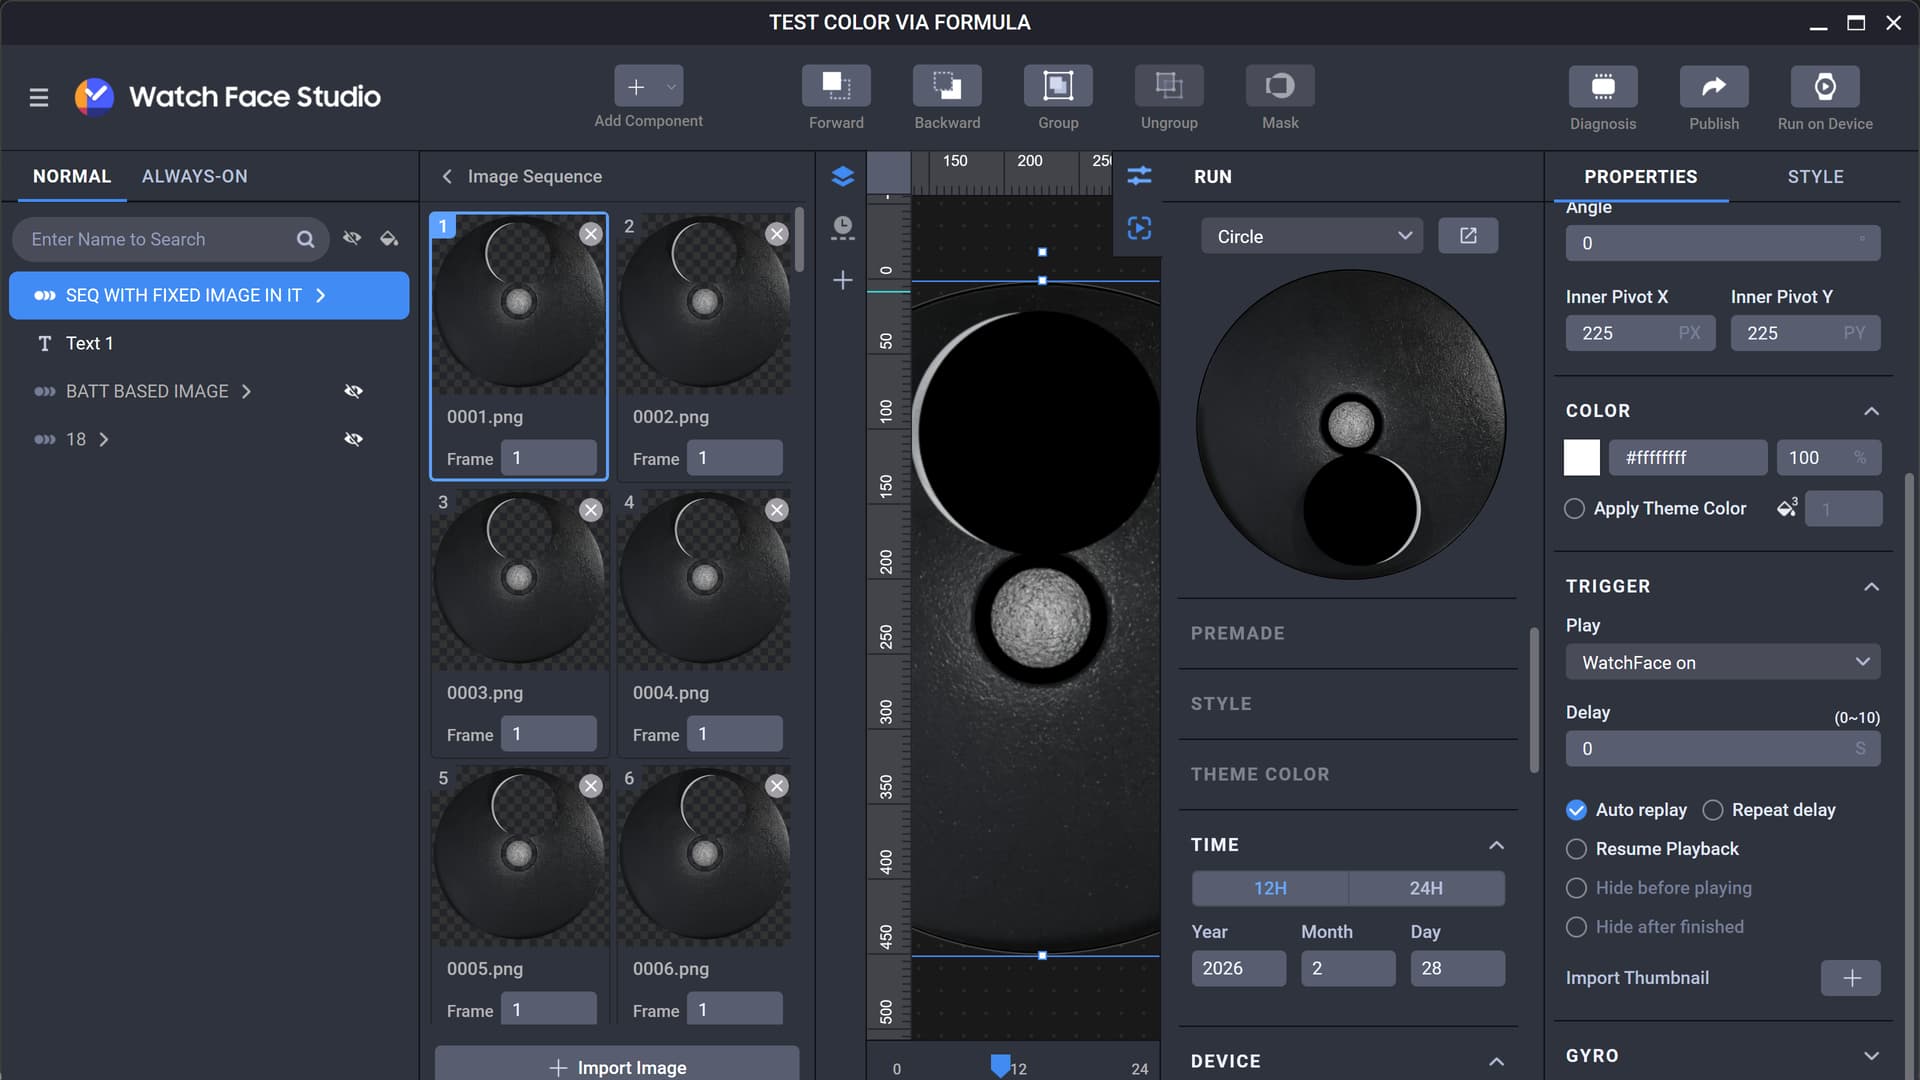Click the Group layers icon
Viewport: 1920px width, 1080px height.
(x=1057, y=87)
